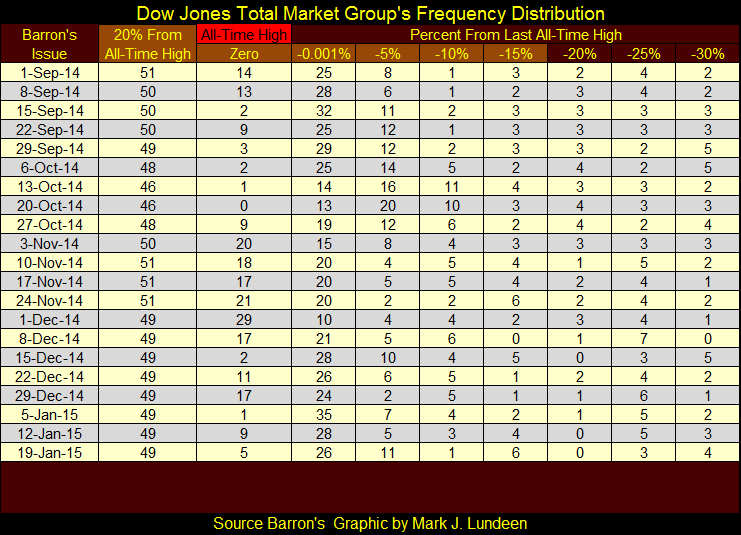Click the 20% value 51 in the 1-Sep-14 row
Screen dimensions: 741x535
[x=147, y=73]
